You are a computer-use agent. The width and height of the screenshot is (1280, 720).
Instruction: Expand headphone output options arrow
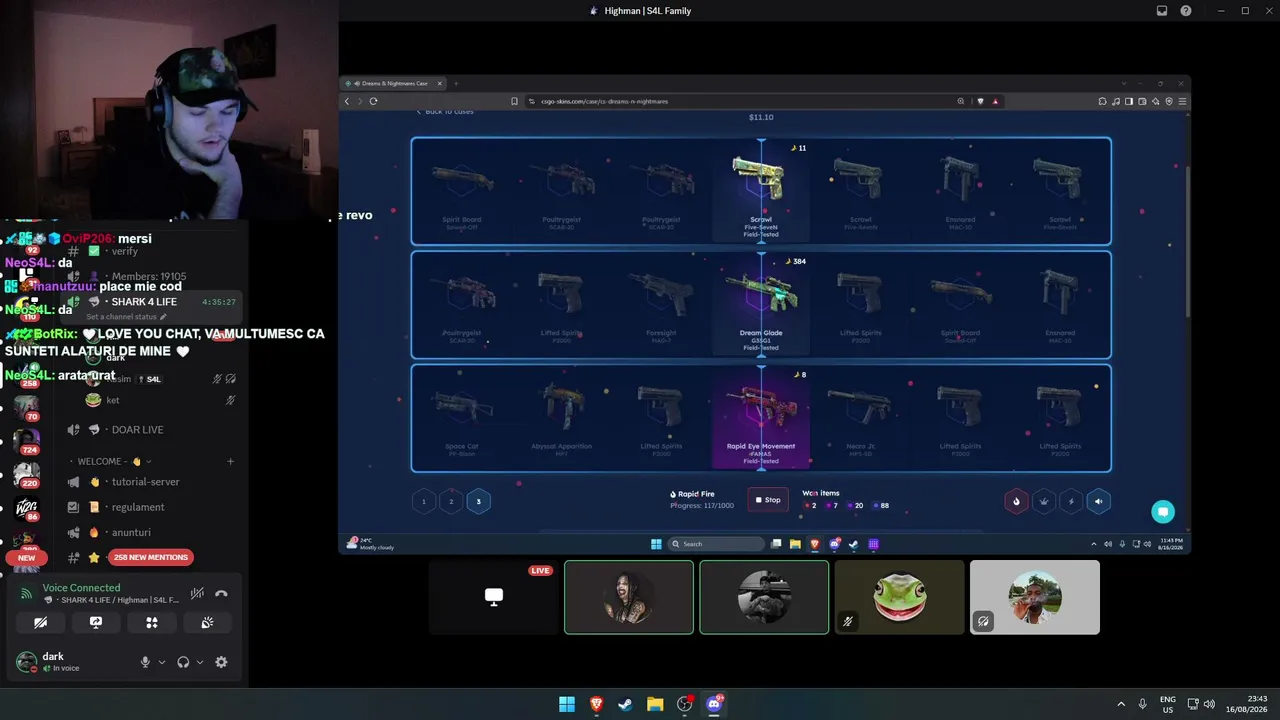pyautogui.click(x=200, y=662)
